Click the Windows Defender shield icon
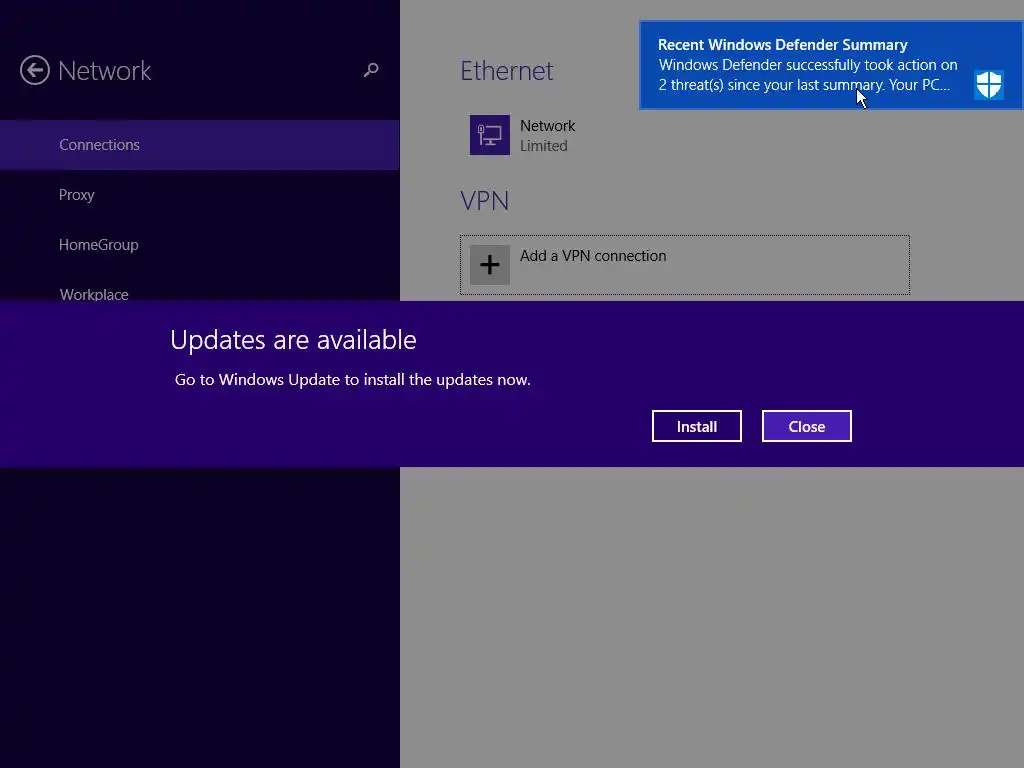Screen dimensions: 1024x768 989,84
